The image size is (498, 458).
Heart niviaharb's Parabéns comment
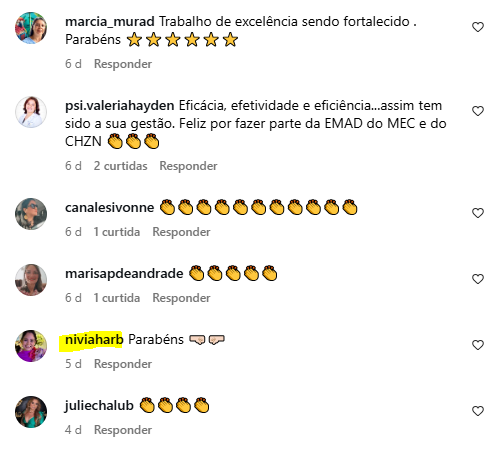click(x=478, y=345)
